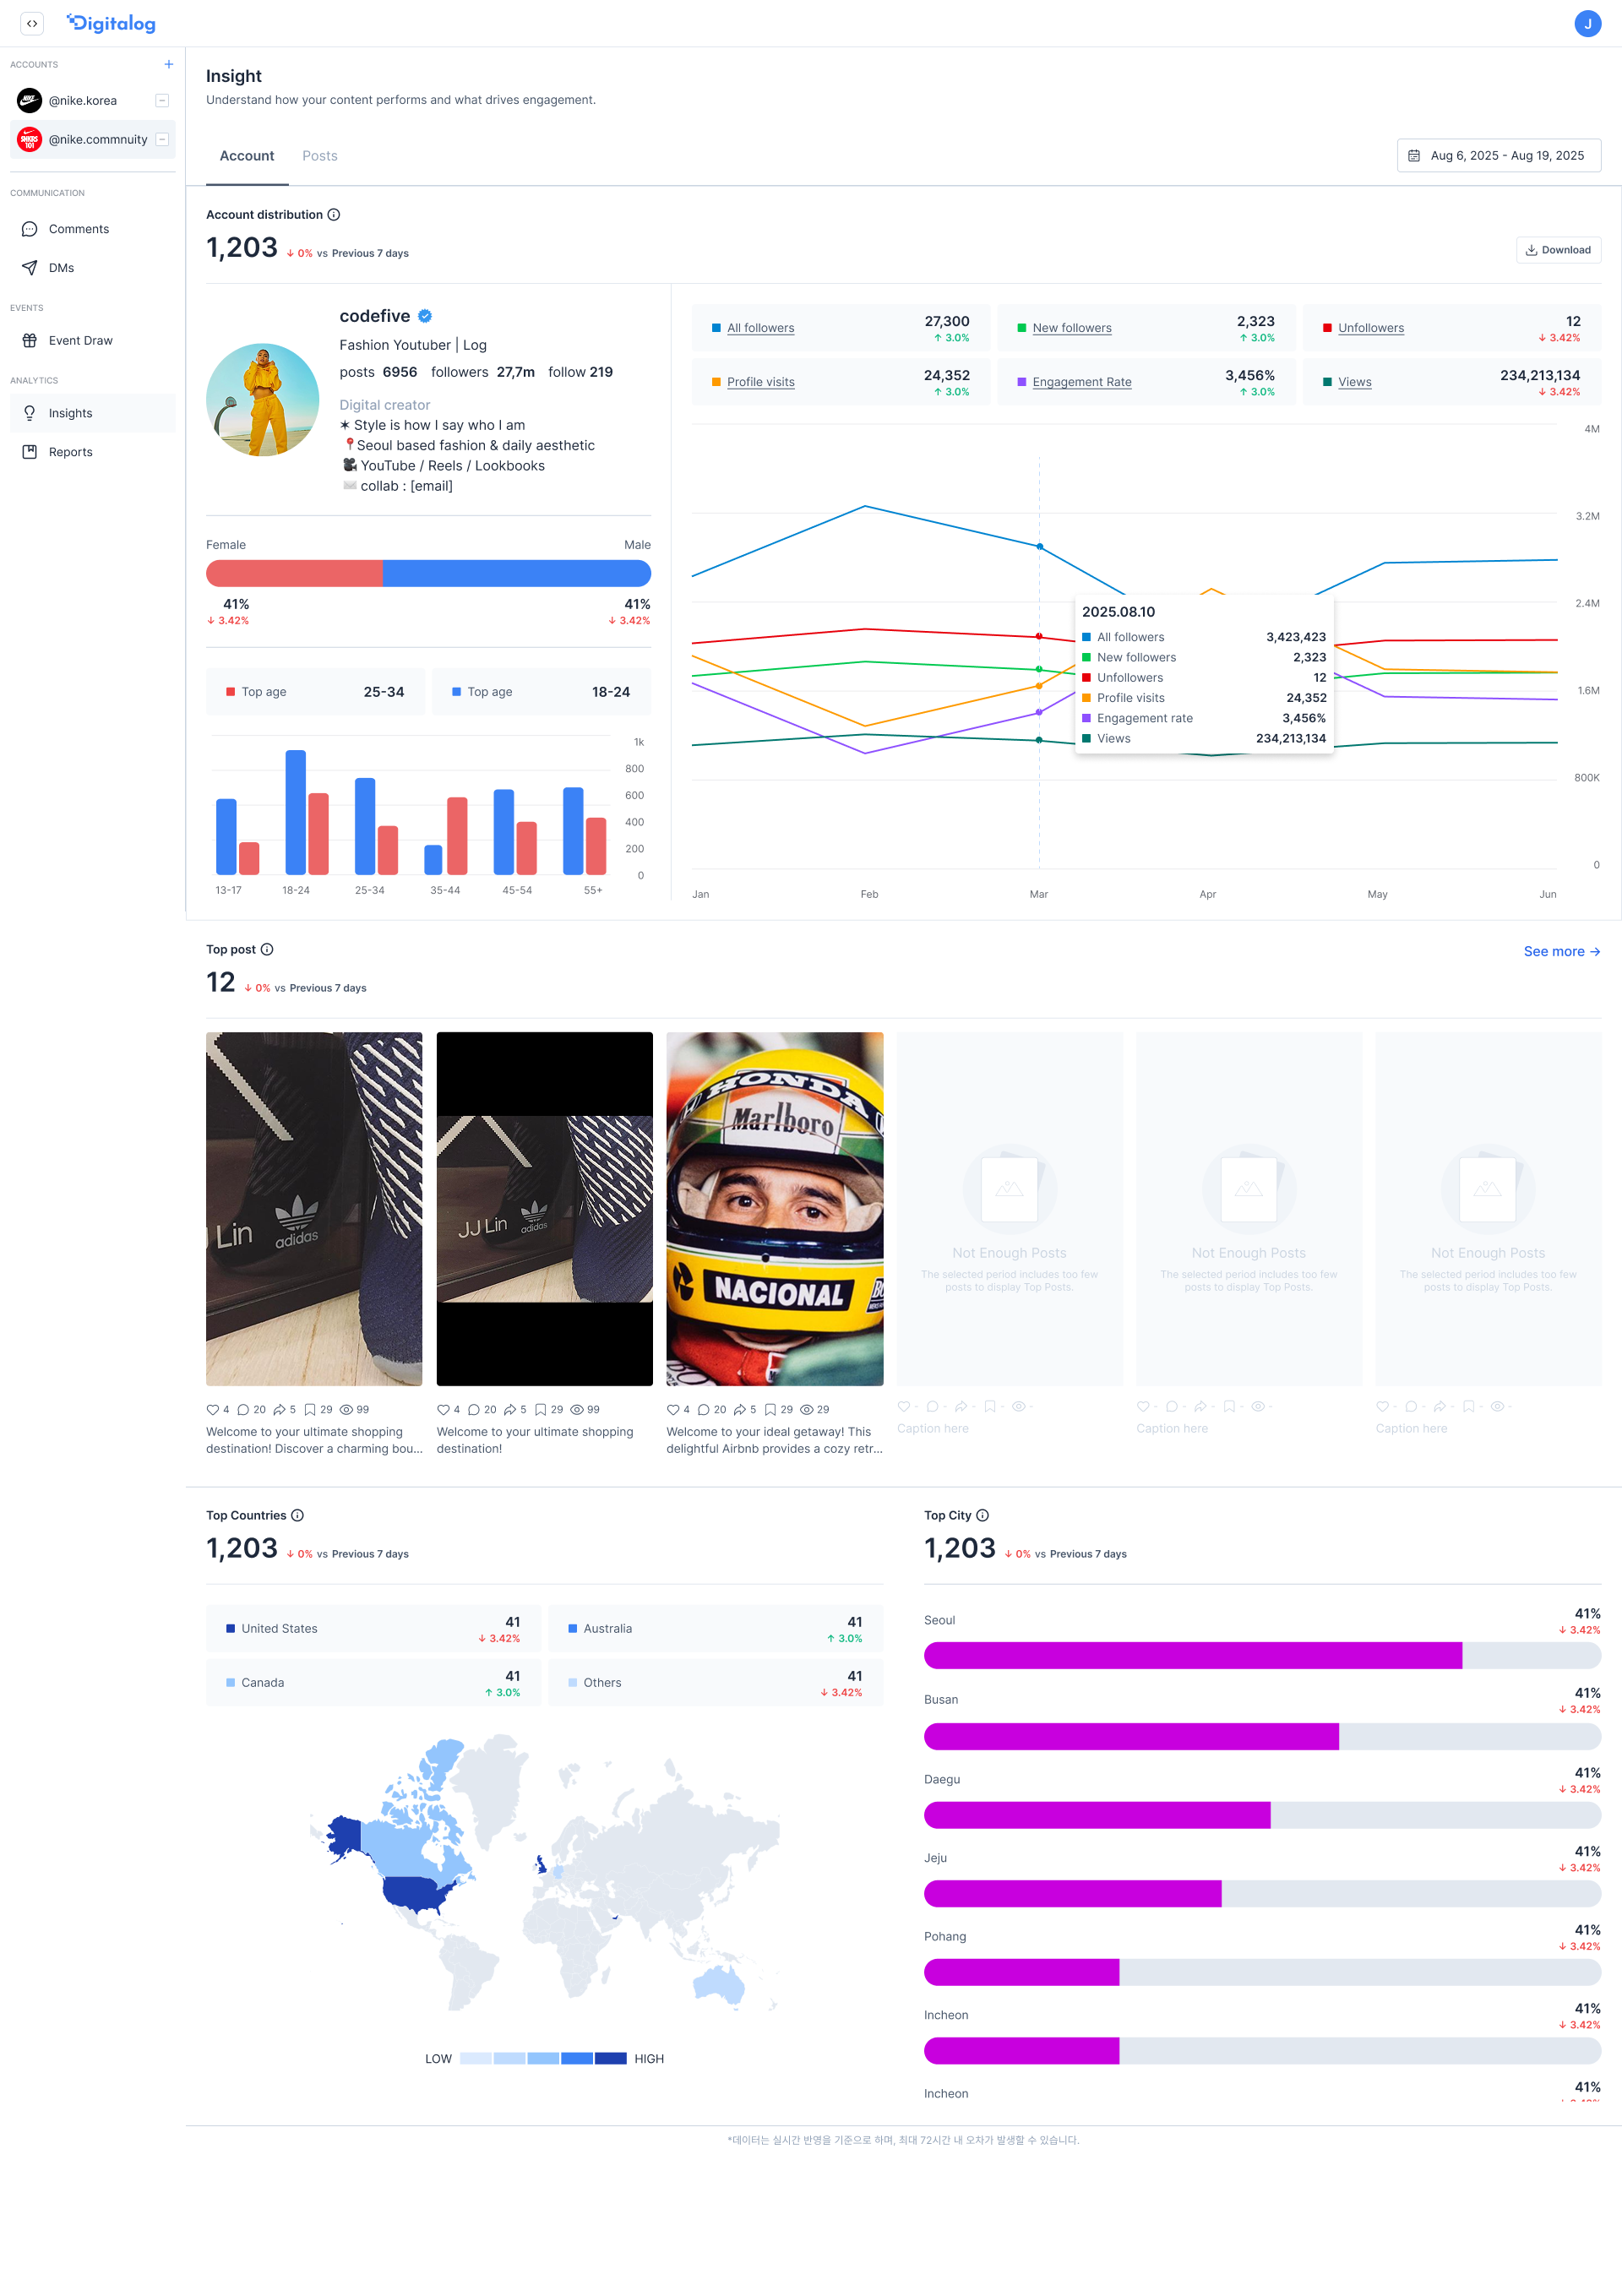Click the info icon next to Account distribution
The image size is (1622, 2296).
[x=332, y=214]
